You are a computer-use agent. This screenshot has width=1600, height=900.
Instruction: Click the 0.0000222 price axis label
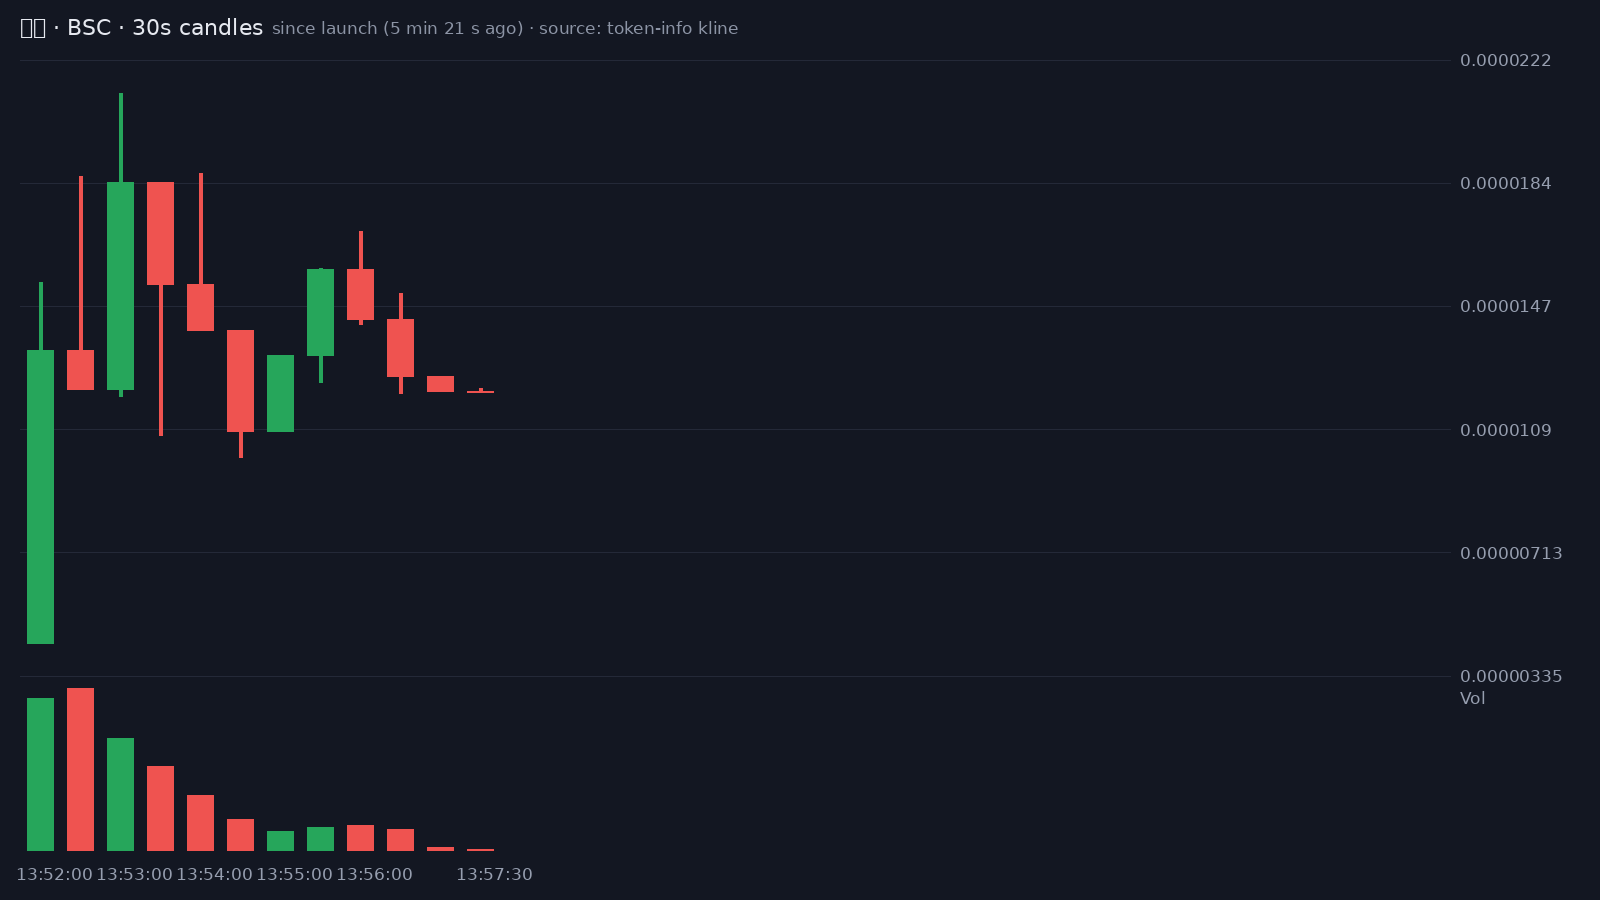click(1506, 61)
